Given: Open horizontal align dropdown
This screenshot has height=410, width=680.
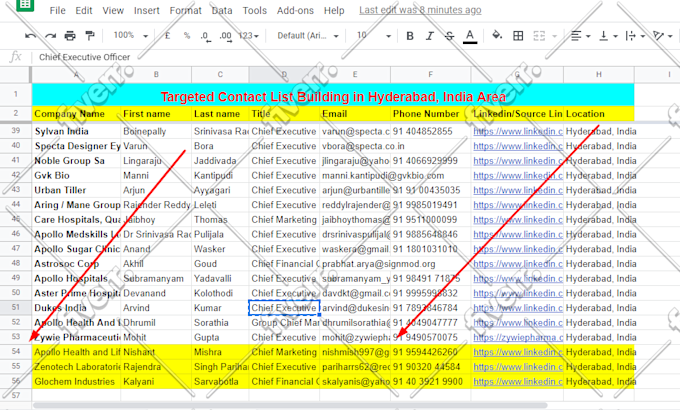Looking at the screenshot, I should pyautogui.click(x=580, y=36).
